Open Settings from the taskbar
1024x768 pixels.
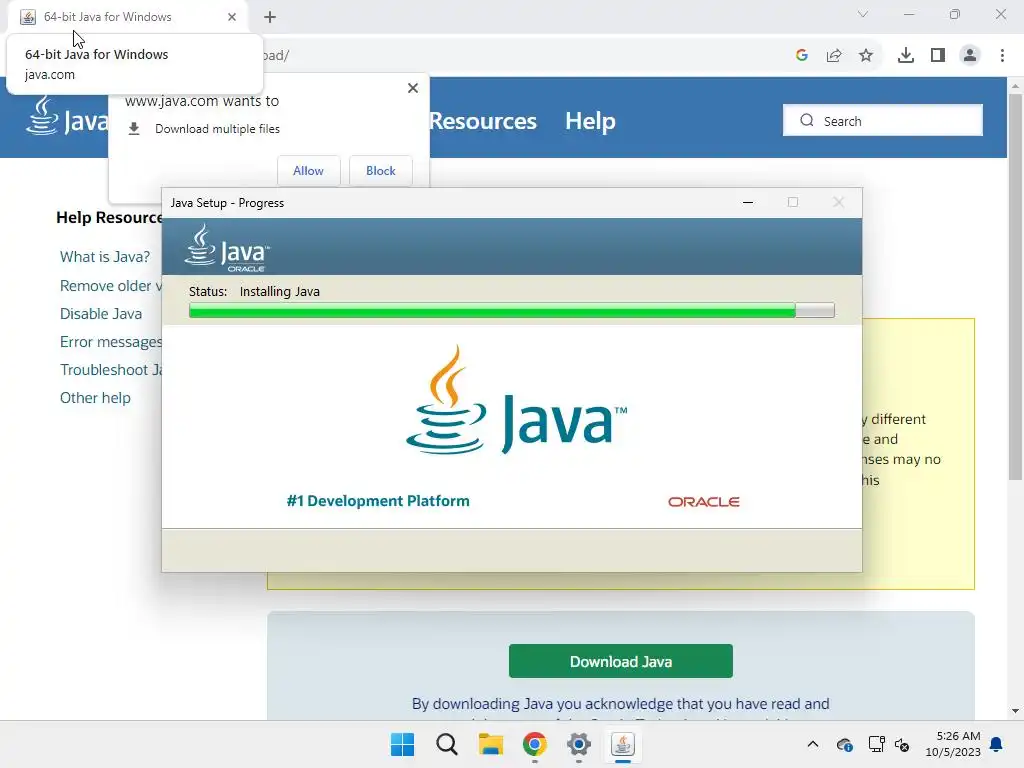579,744
